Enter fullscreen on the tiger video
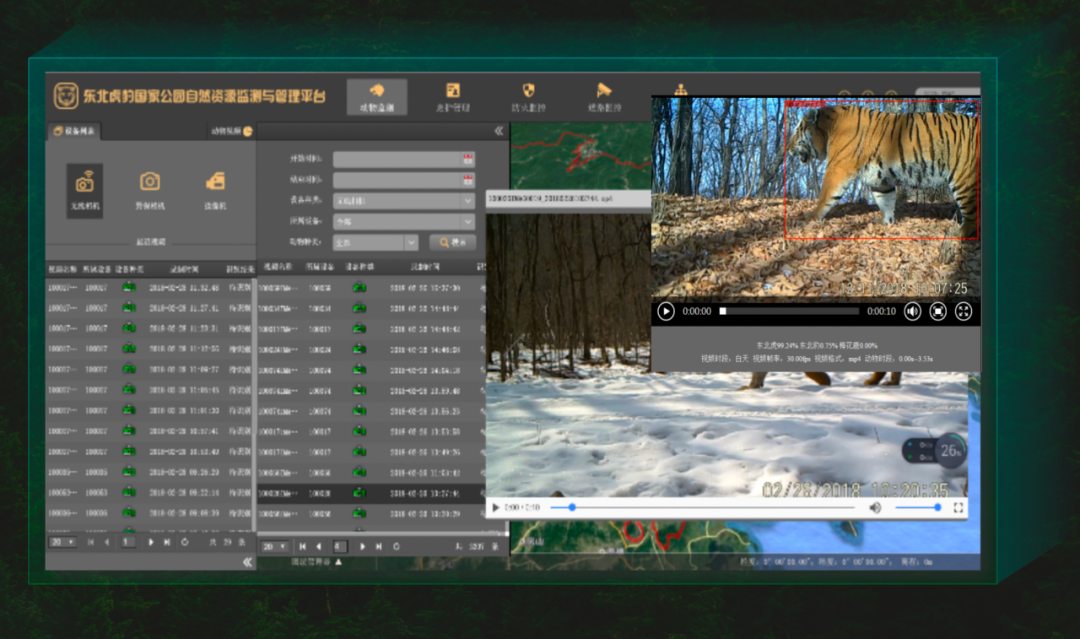Viewport: 1080px width, 639px height. click(964, 311)
